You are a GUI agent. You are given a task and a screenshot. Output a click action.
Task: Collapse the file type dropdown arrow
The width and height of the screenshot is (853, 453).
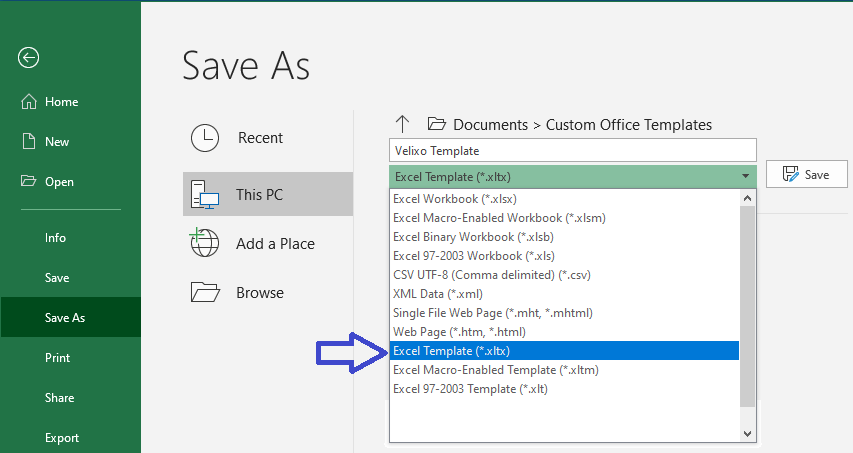tap(745, 176)
